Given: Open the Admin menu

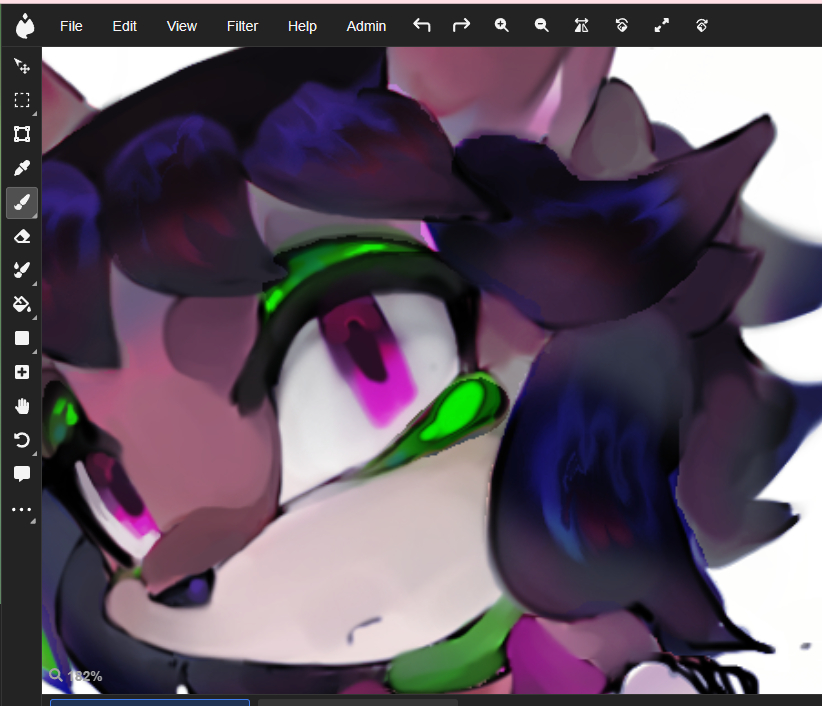Looking at the screenshot, I should pyautogui.click(x=366, y=26).
